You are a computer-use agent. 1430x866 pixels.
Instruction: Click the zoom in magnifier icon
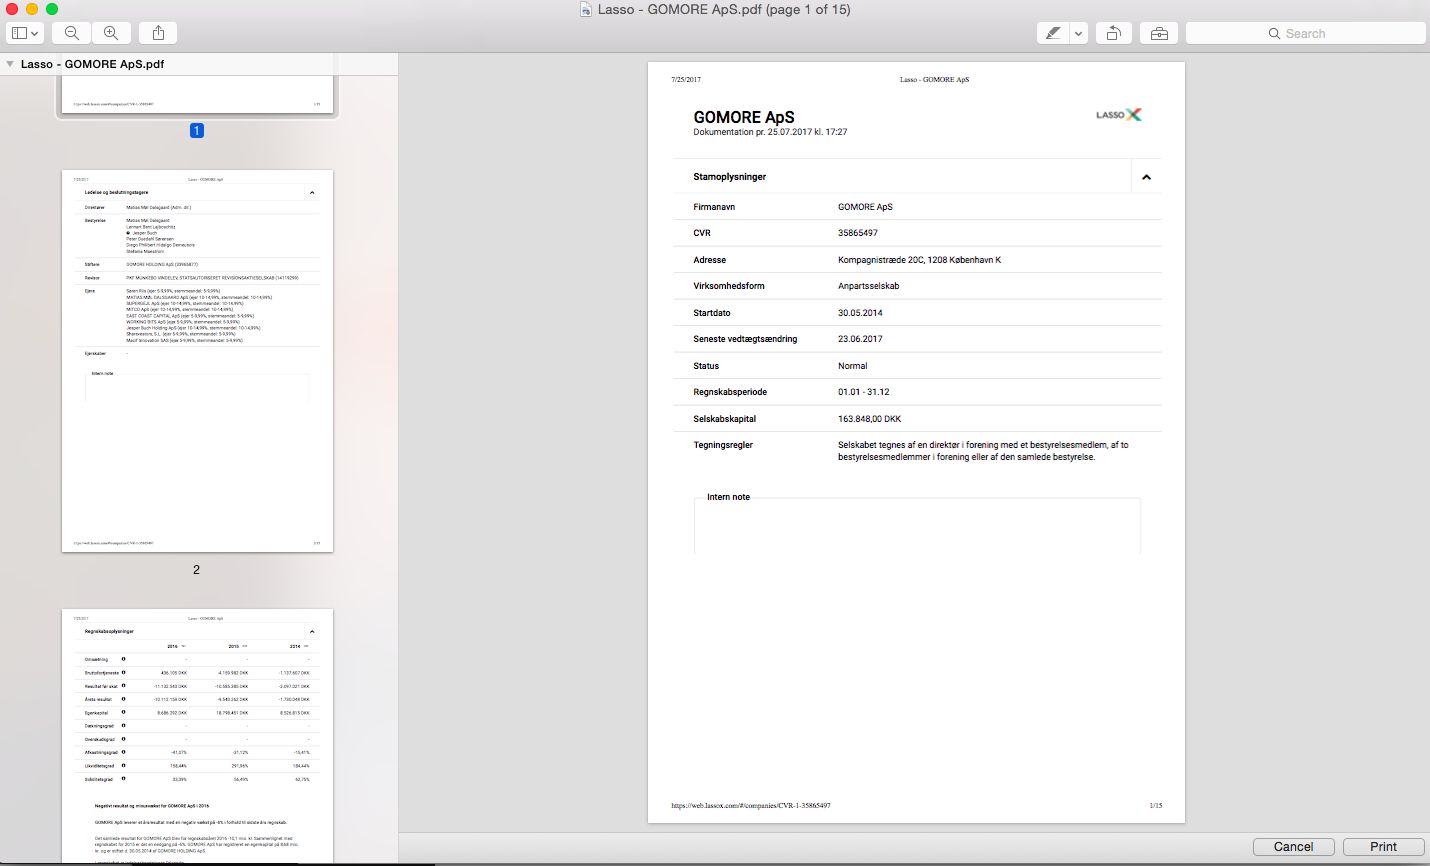[111, 33]
